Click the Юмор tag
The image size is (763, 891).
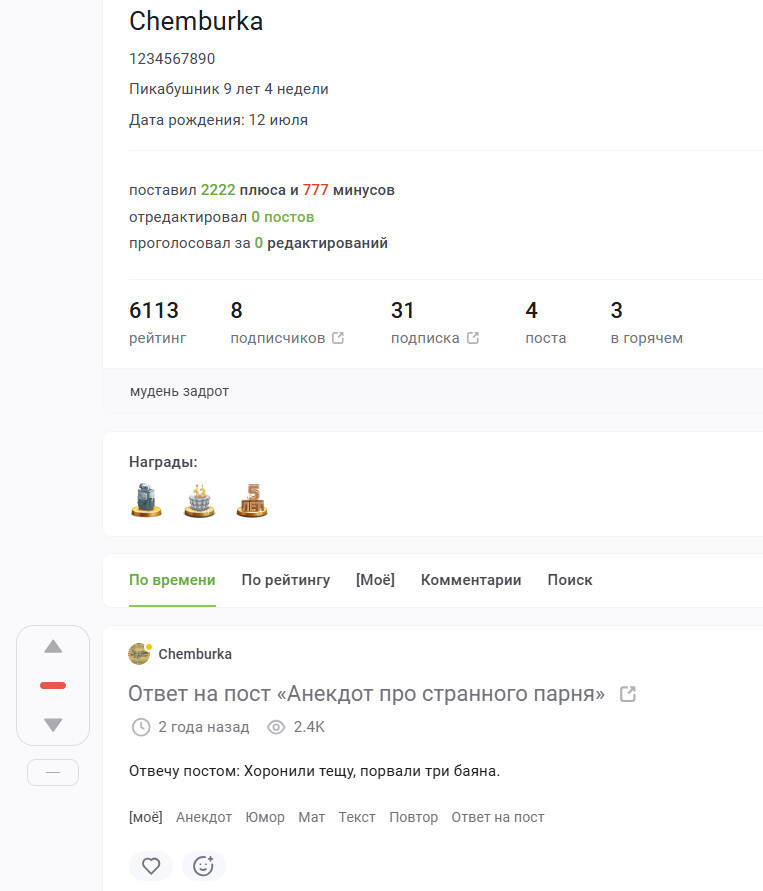tap(265, 817)
